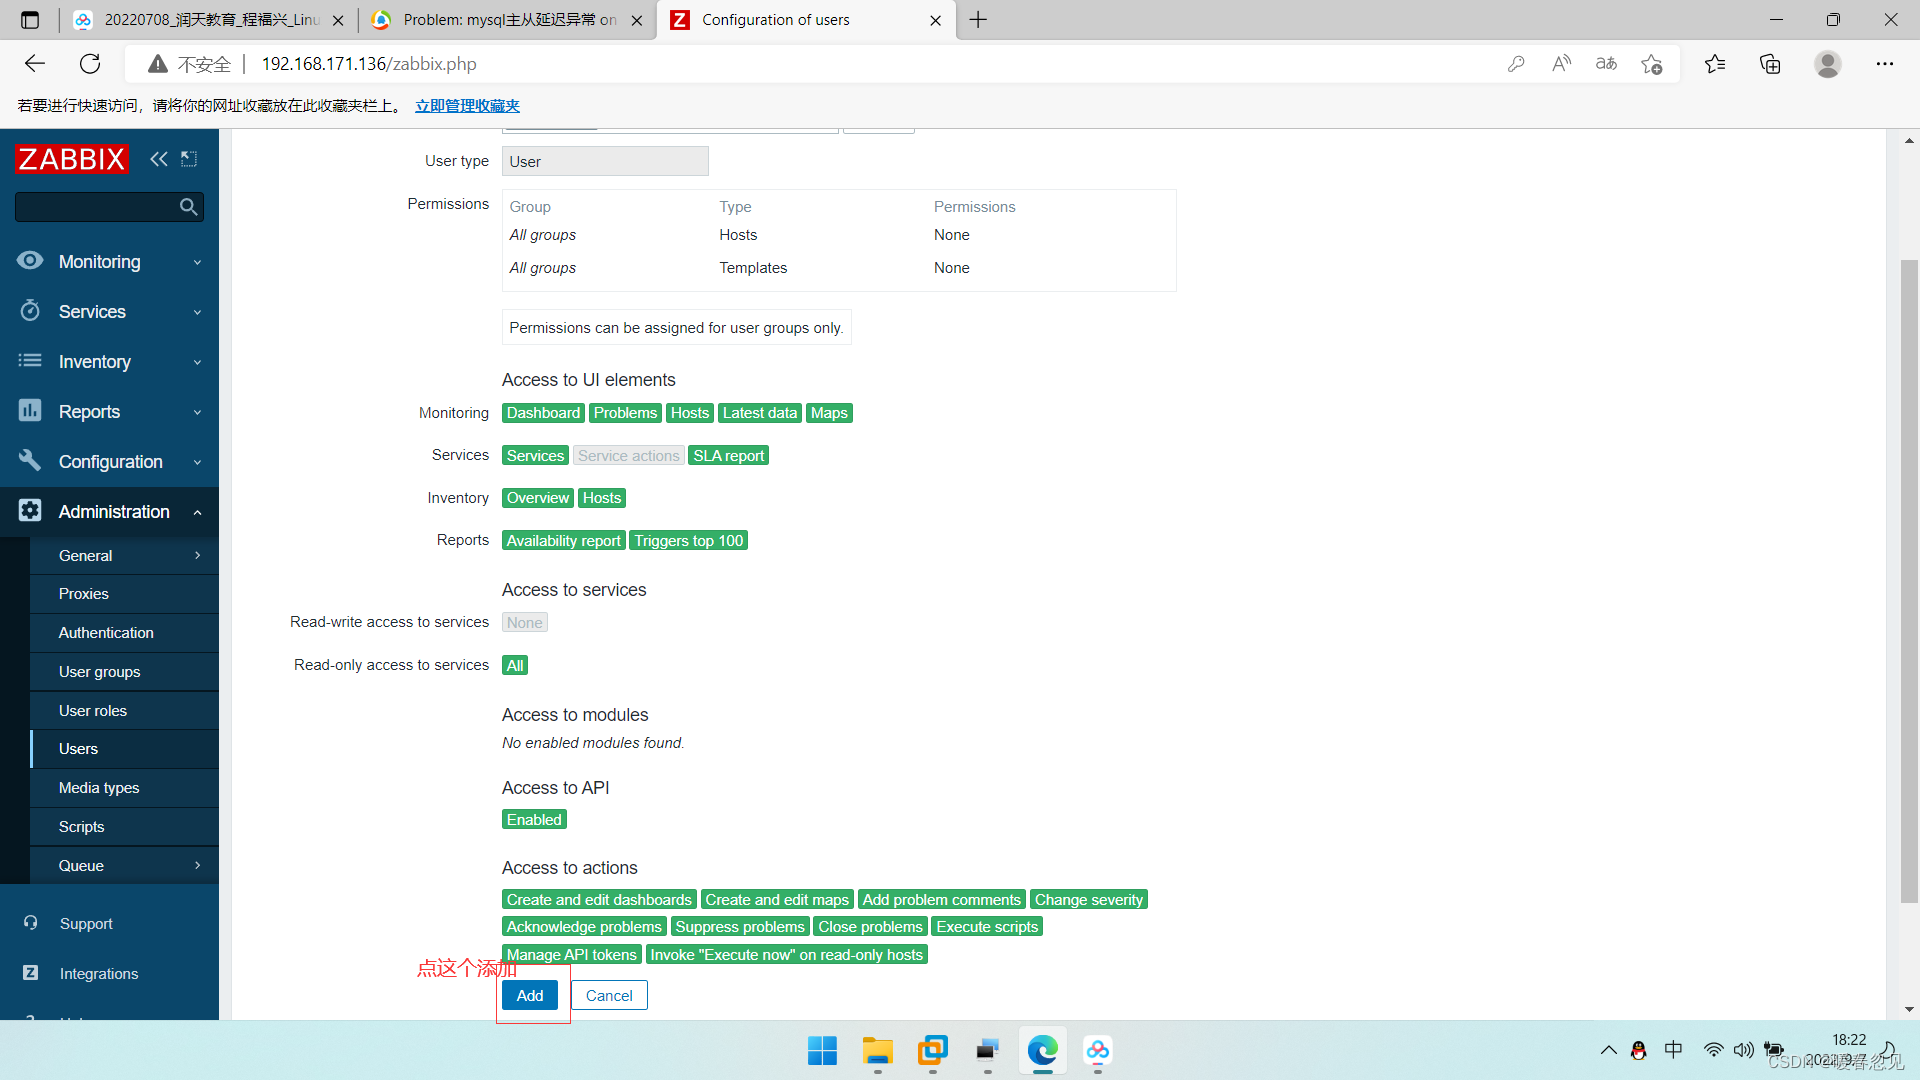
Task: Select User roles menu item
Action: 92,709
